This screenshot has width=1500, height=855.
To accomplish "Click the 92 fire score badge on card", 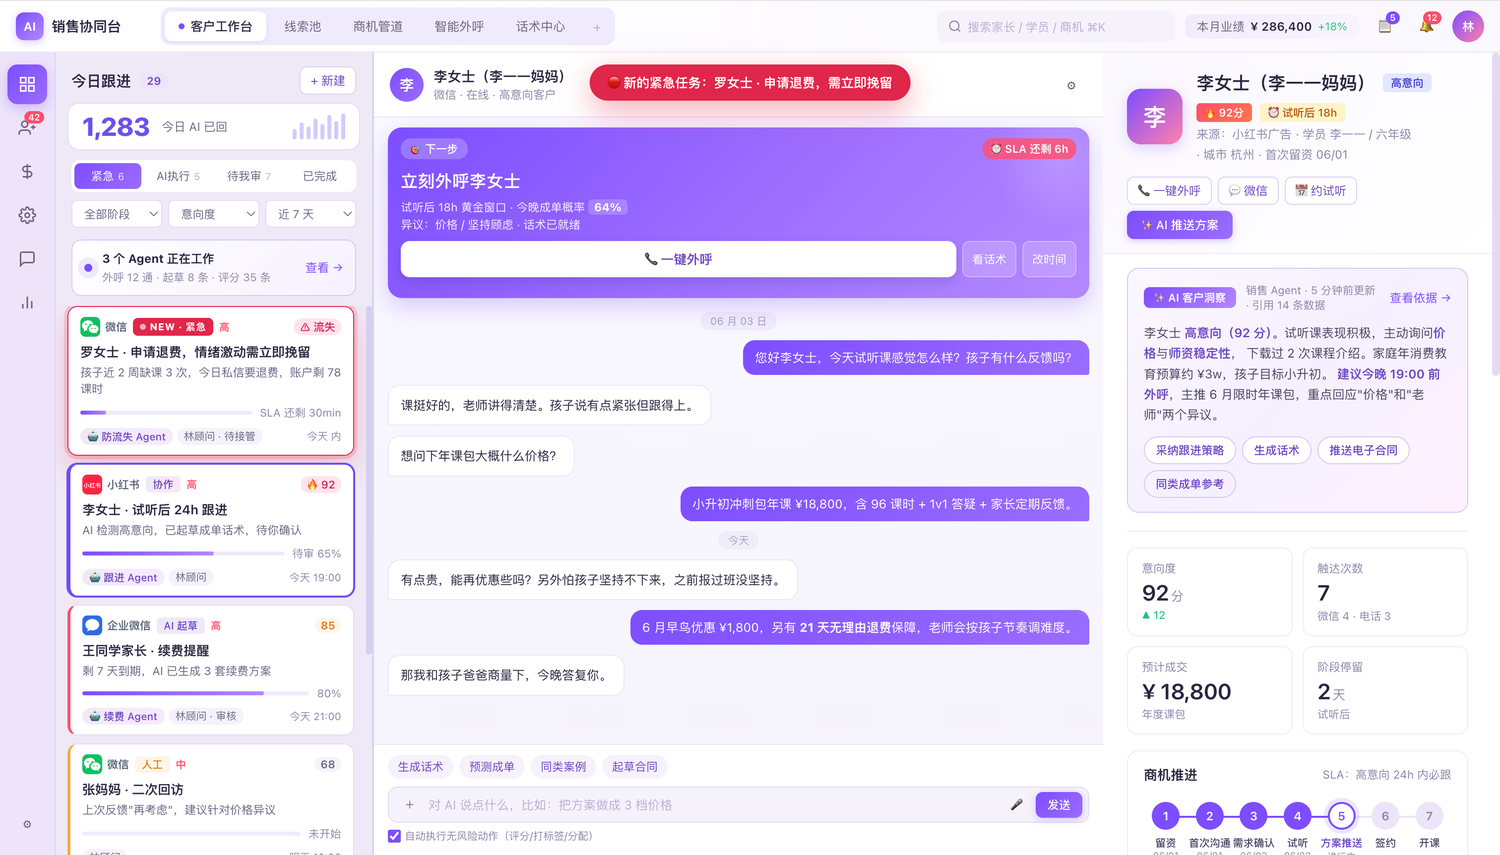I will click(x=321, y=484).
